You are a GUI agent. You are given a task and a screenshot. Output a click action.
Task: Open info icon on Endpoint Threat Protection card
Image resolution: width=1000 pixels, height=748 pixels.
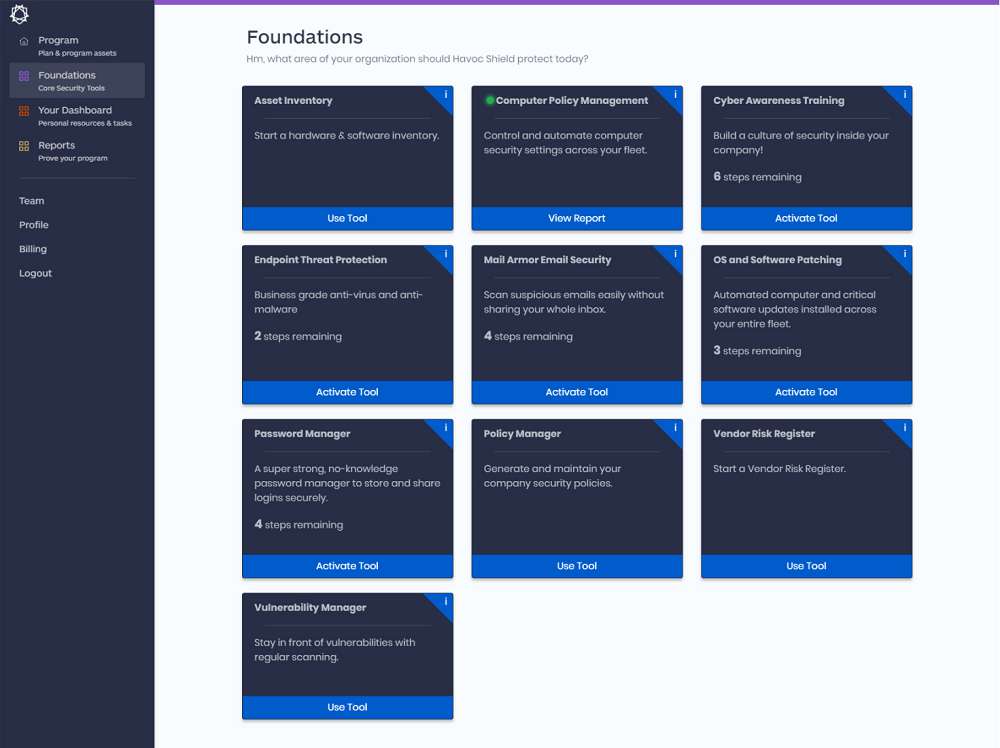coord(445,254)
